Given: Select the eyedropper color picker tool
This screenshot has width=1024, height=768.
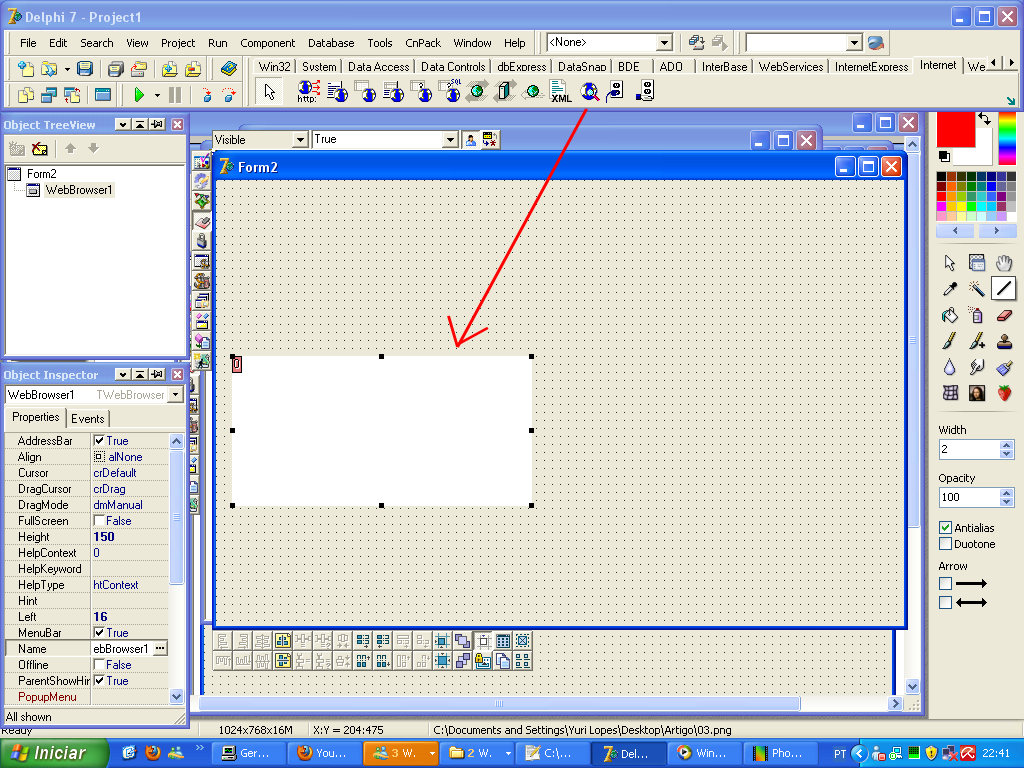Looking at the screenshot, I should coord(950,288).
